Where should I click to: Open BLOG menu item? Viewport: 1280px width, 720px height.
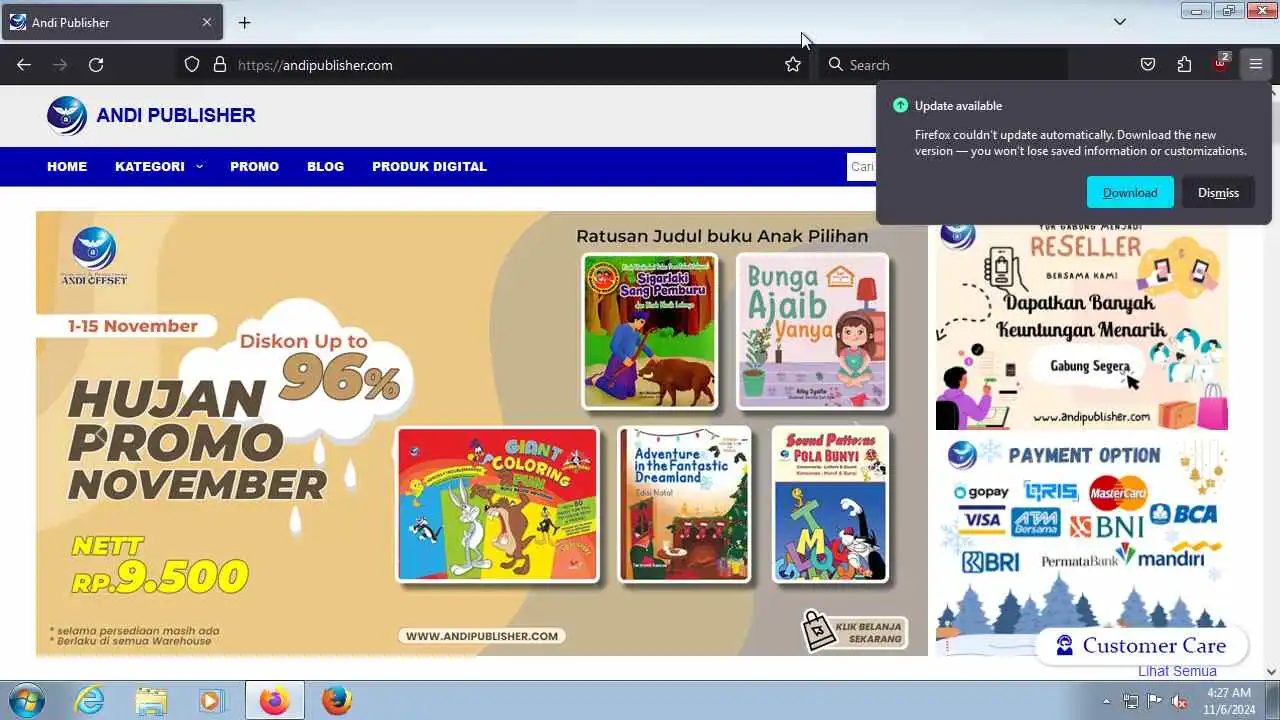[325, 166]
